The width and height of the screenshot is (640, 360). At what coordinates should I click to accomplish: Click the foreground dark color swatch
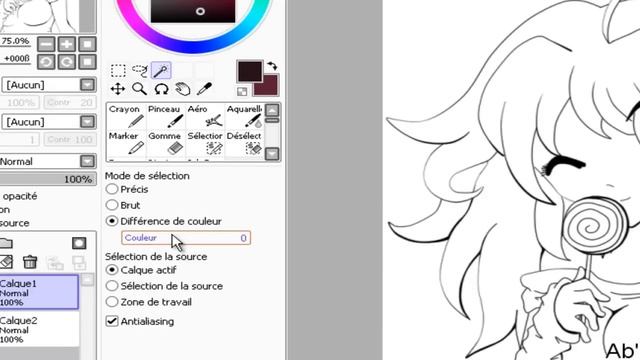(x=249, y=71)
